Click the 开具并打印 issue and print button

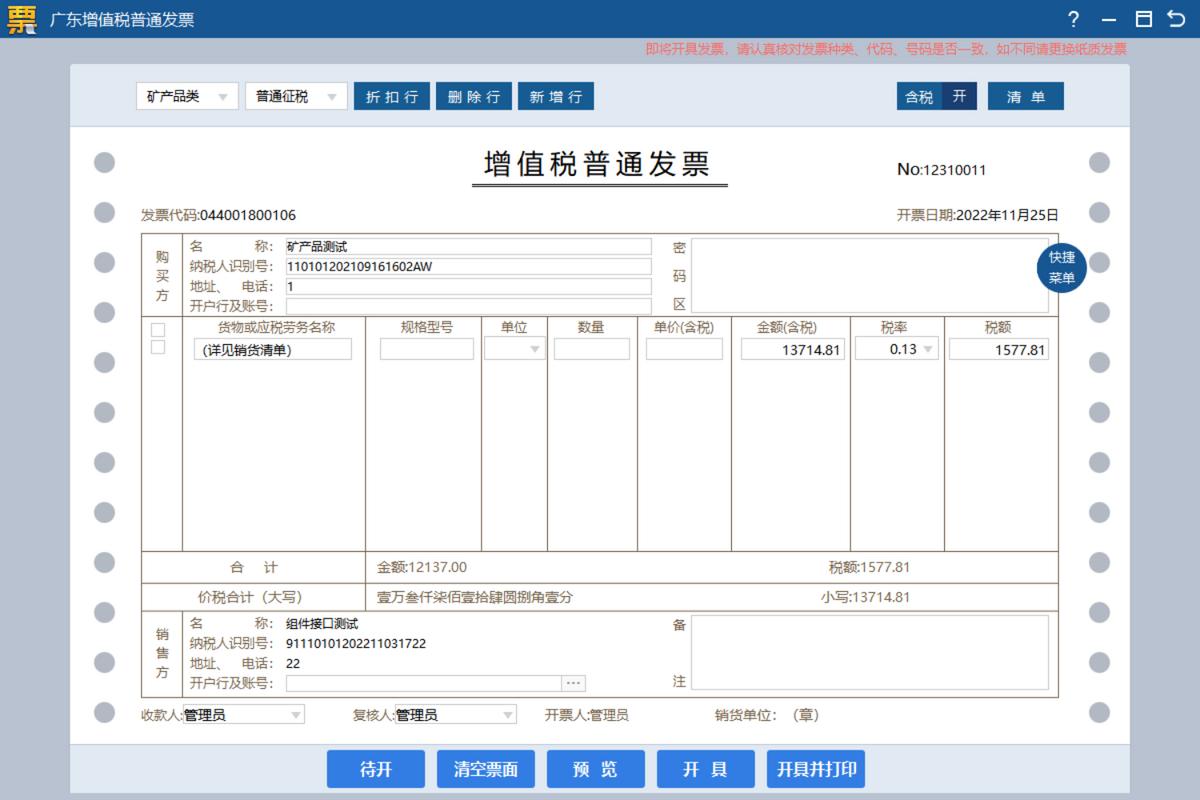[816, 768]
